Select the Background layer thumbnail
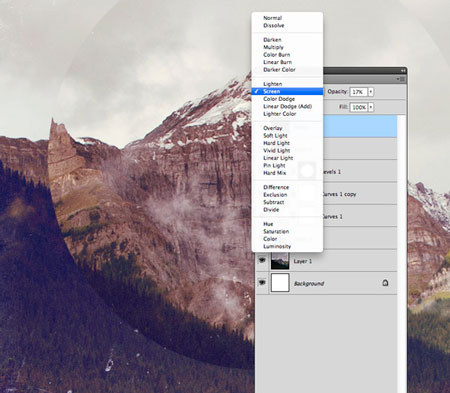 280,283
